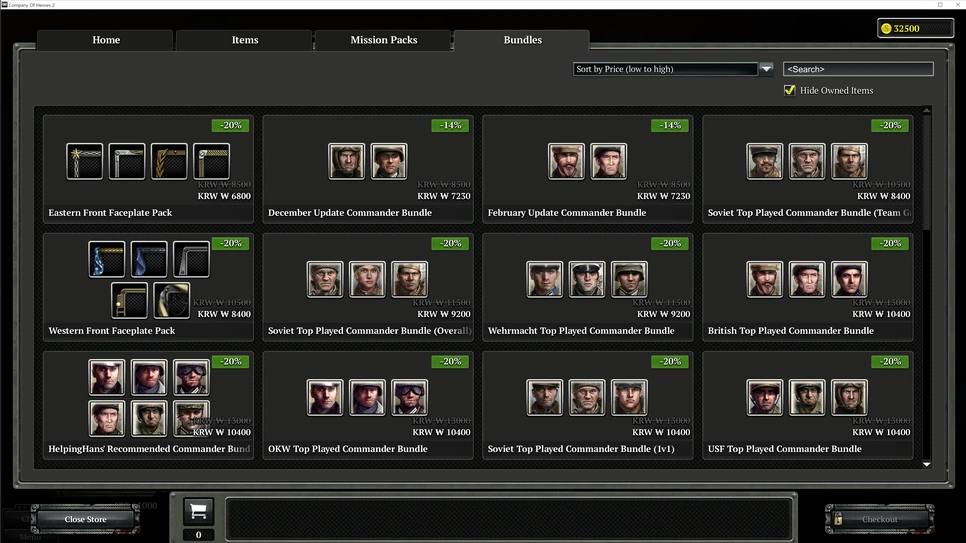
Task: Open Wehrmacht Top Played Commander Bundle title
Action: [x=581, y=331]
